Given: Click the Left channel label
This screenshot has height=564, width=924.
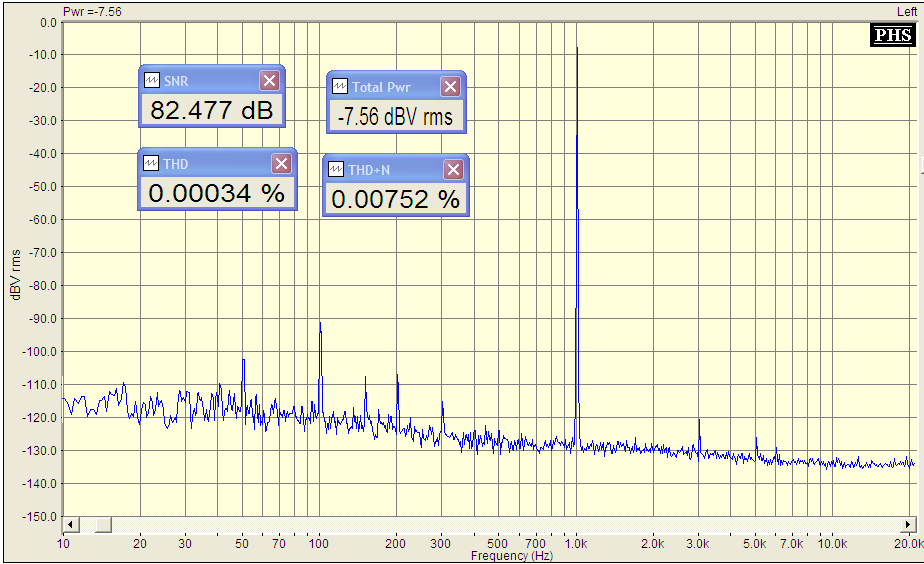Looking at the screenshot, I should click(x=907, y=12).
